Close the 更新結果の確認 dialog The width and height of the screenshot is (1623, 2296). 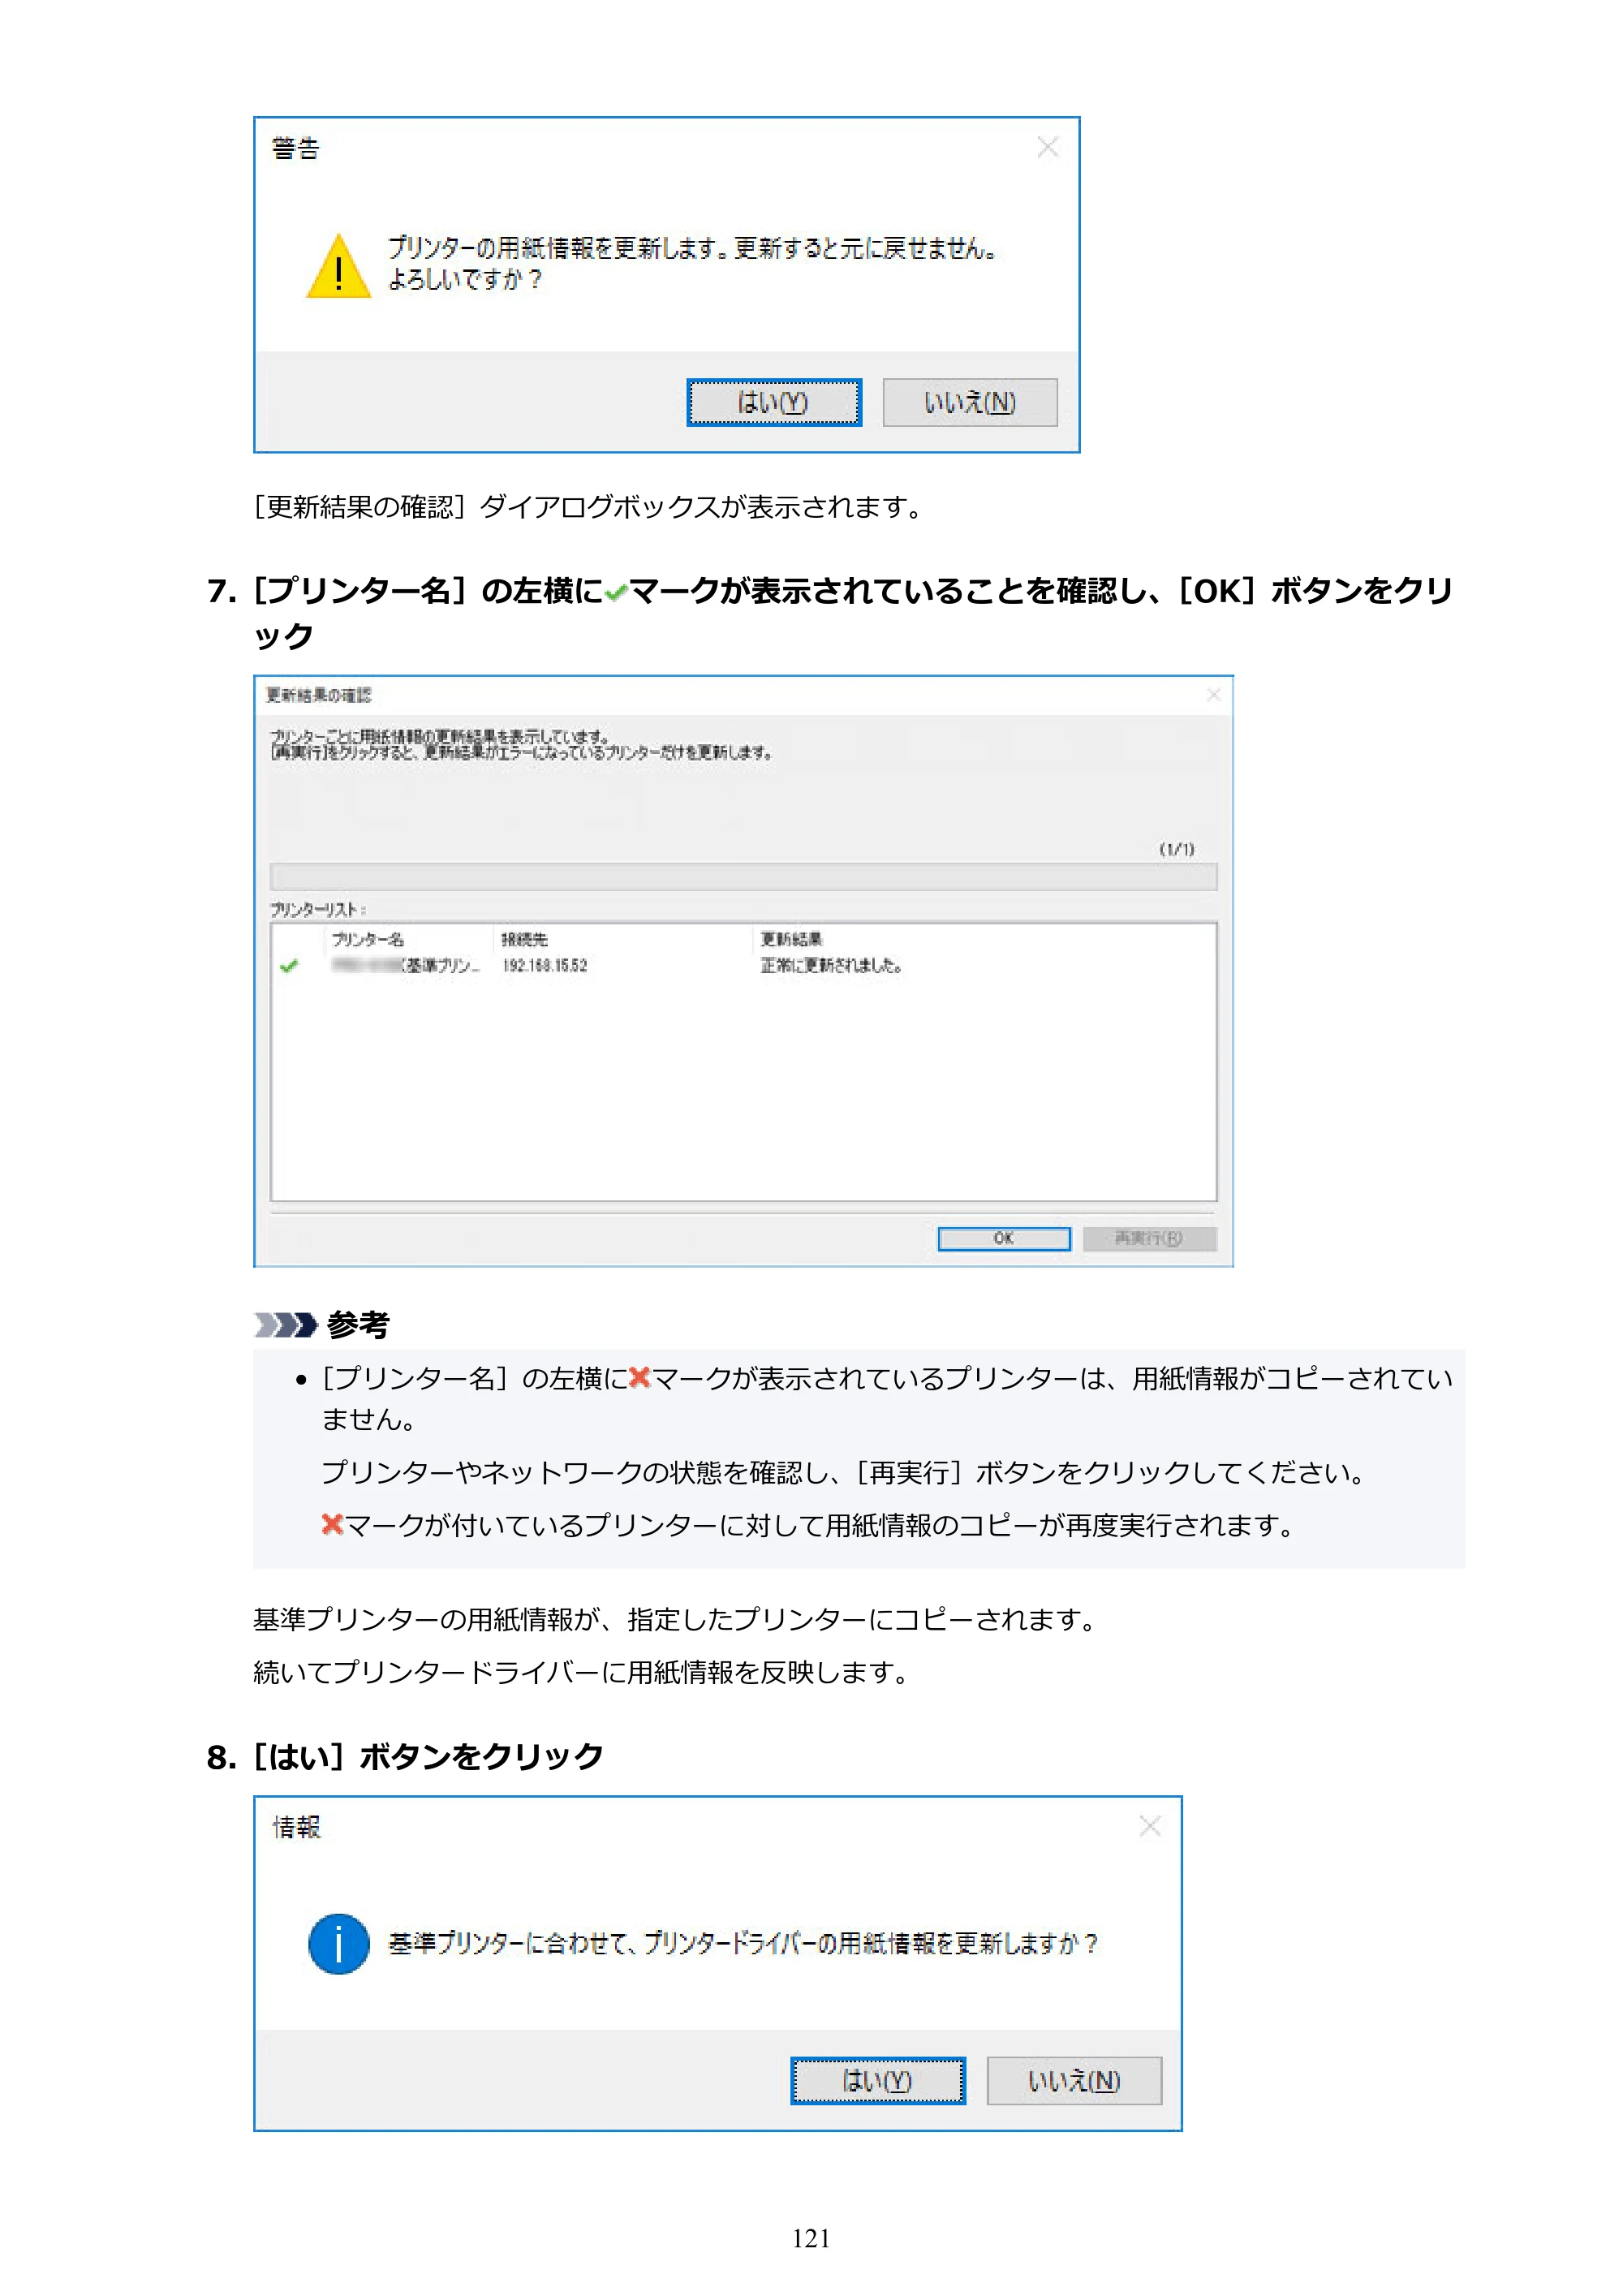click(x=1213, y=694)
